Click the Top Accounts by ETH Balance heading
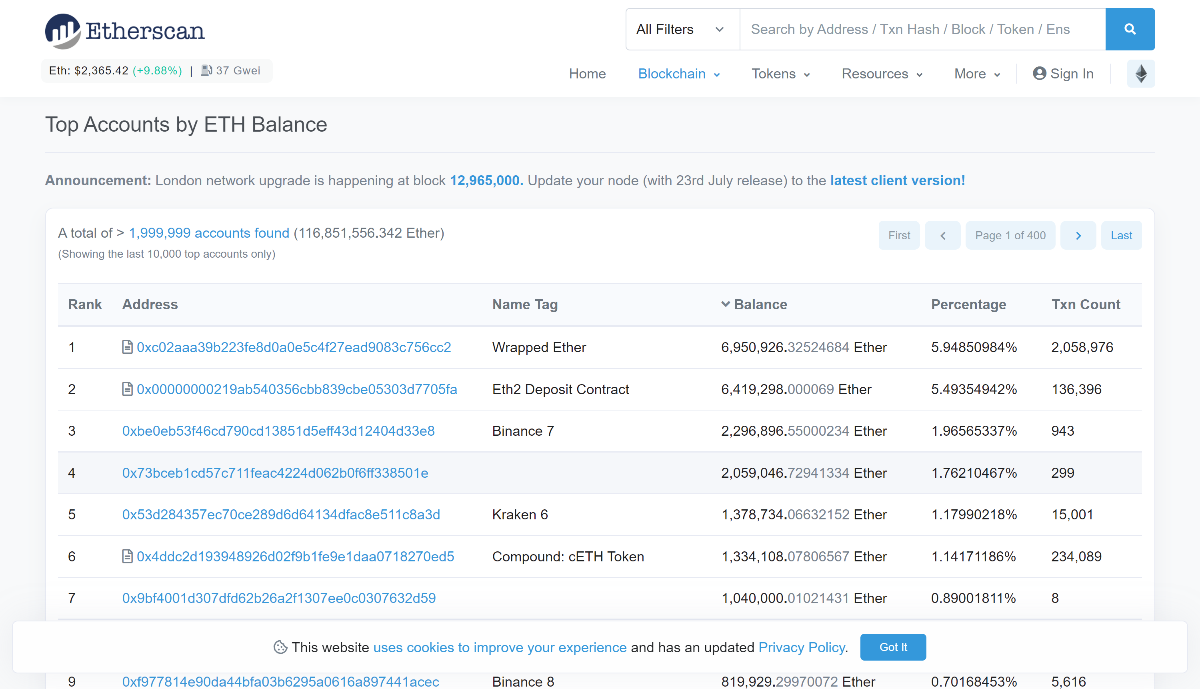 [186, 125]
